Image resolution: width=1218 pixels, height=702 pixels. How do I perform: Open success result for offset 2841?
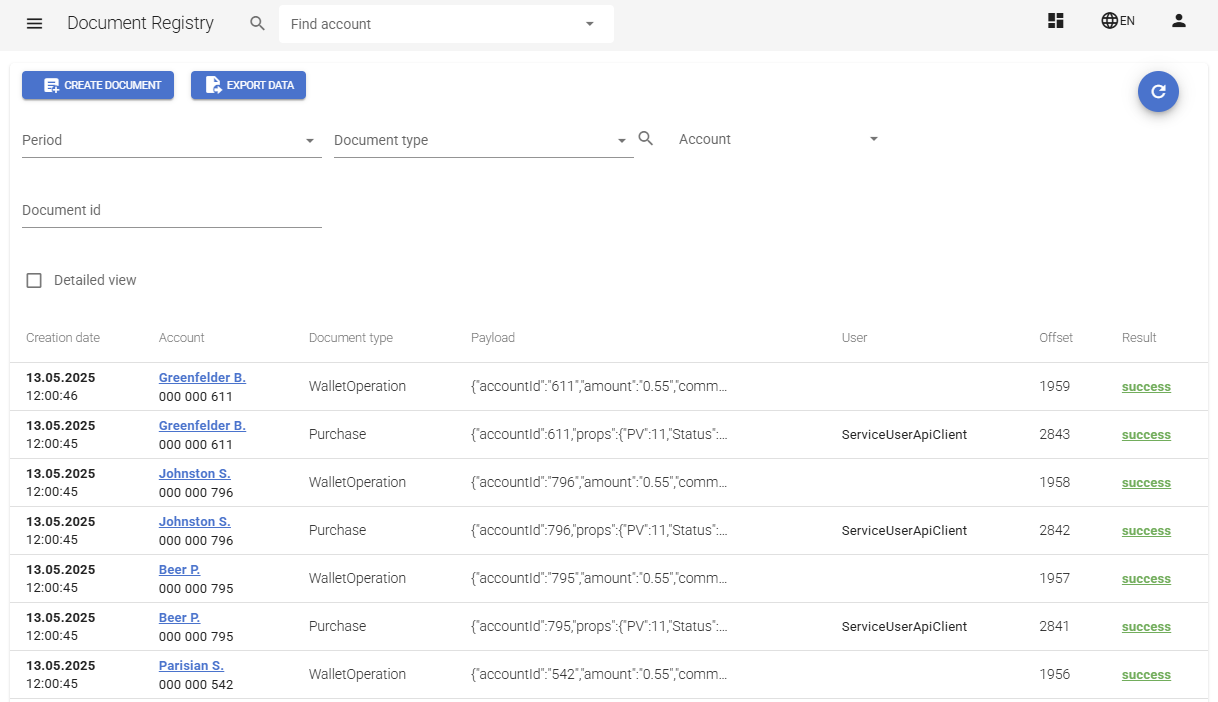(x=1145, y=627)
